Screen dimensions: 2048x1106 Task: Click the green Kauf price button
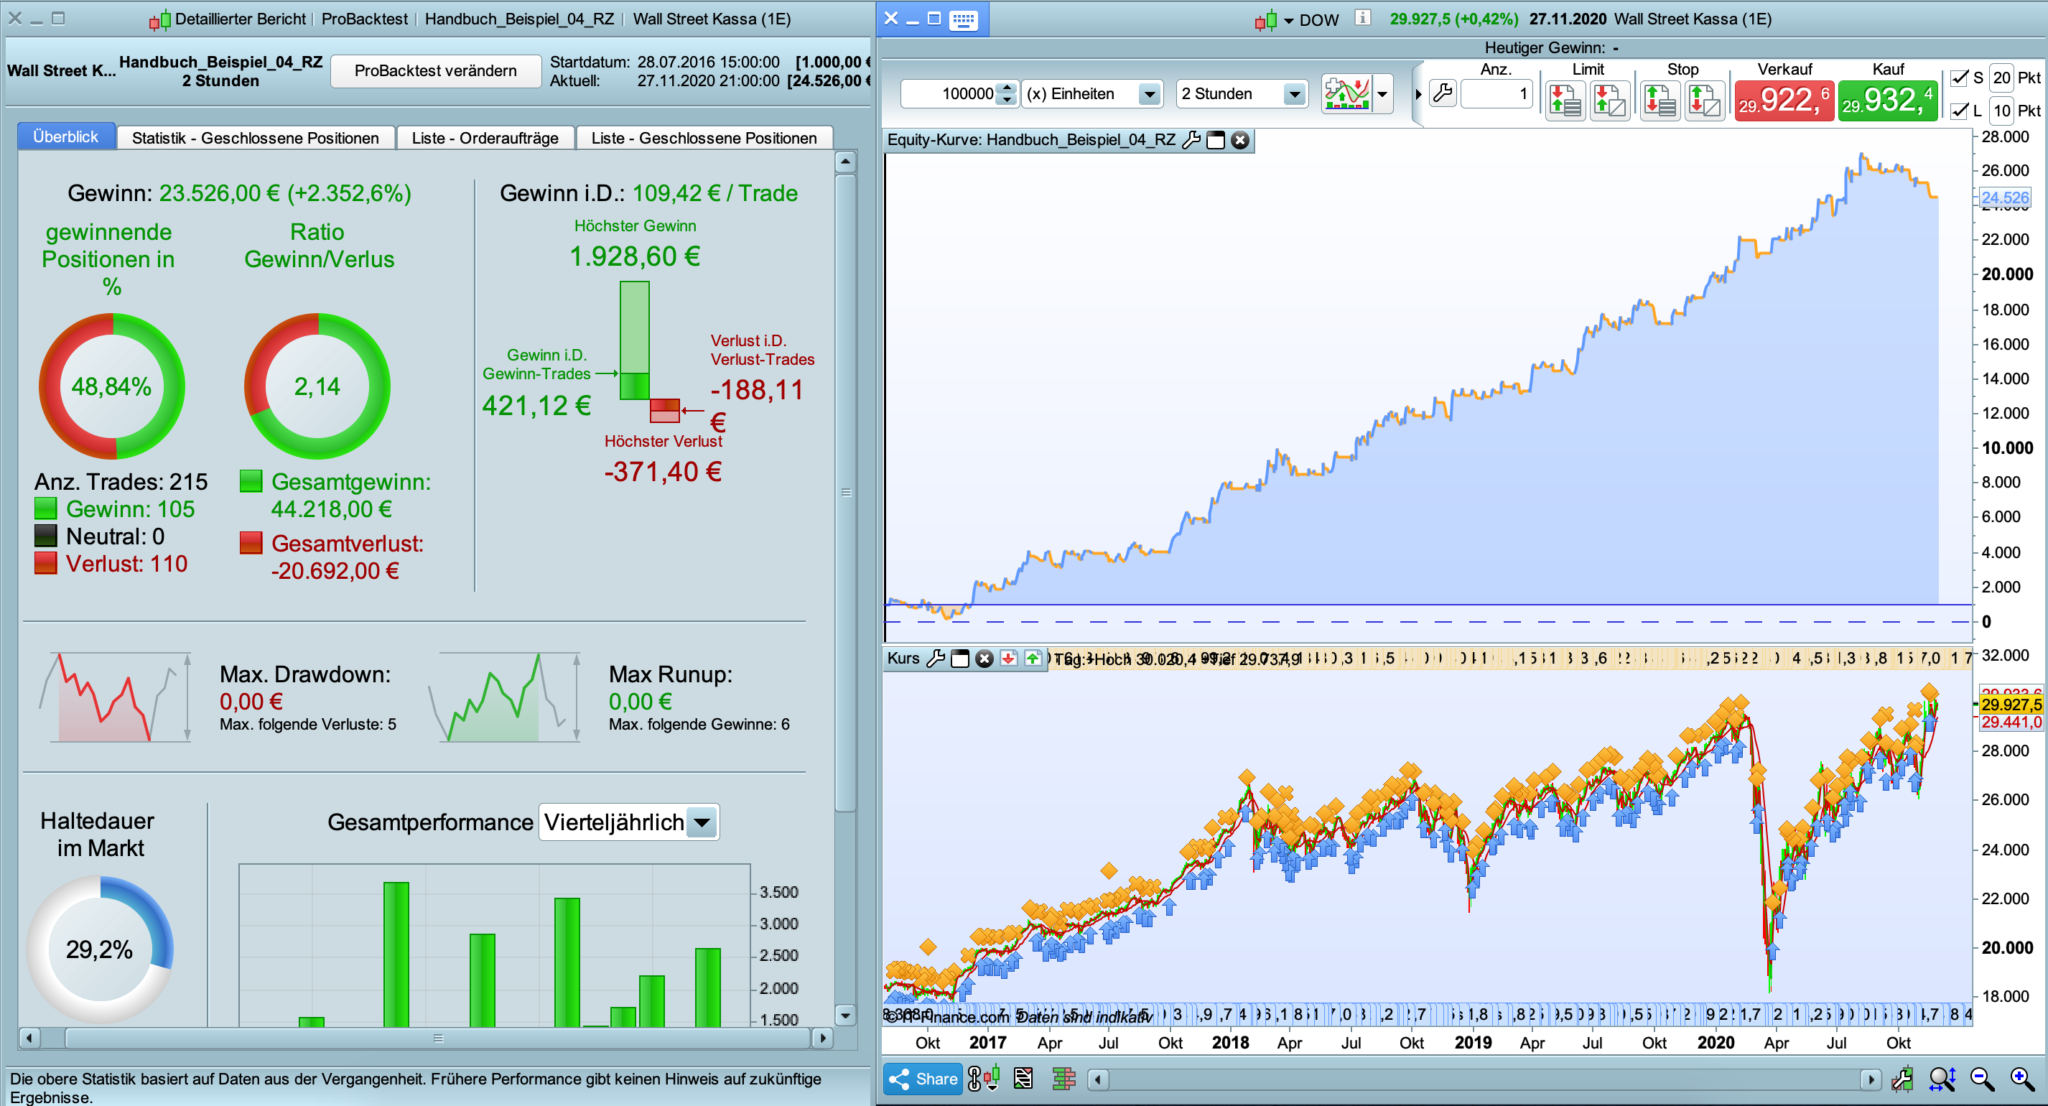[x=1887, y=100]
